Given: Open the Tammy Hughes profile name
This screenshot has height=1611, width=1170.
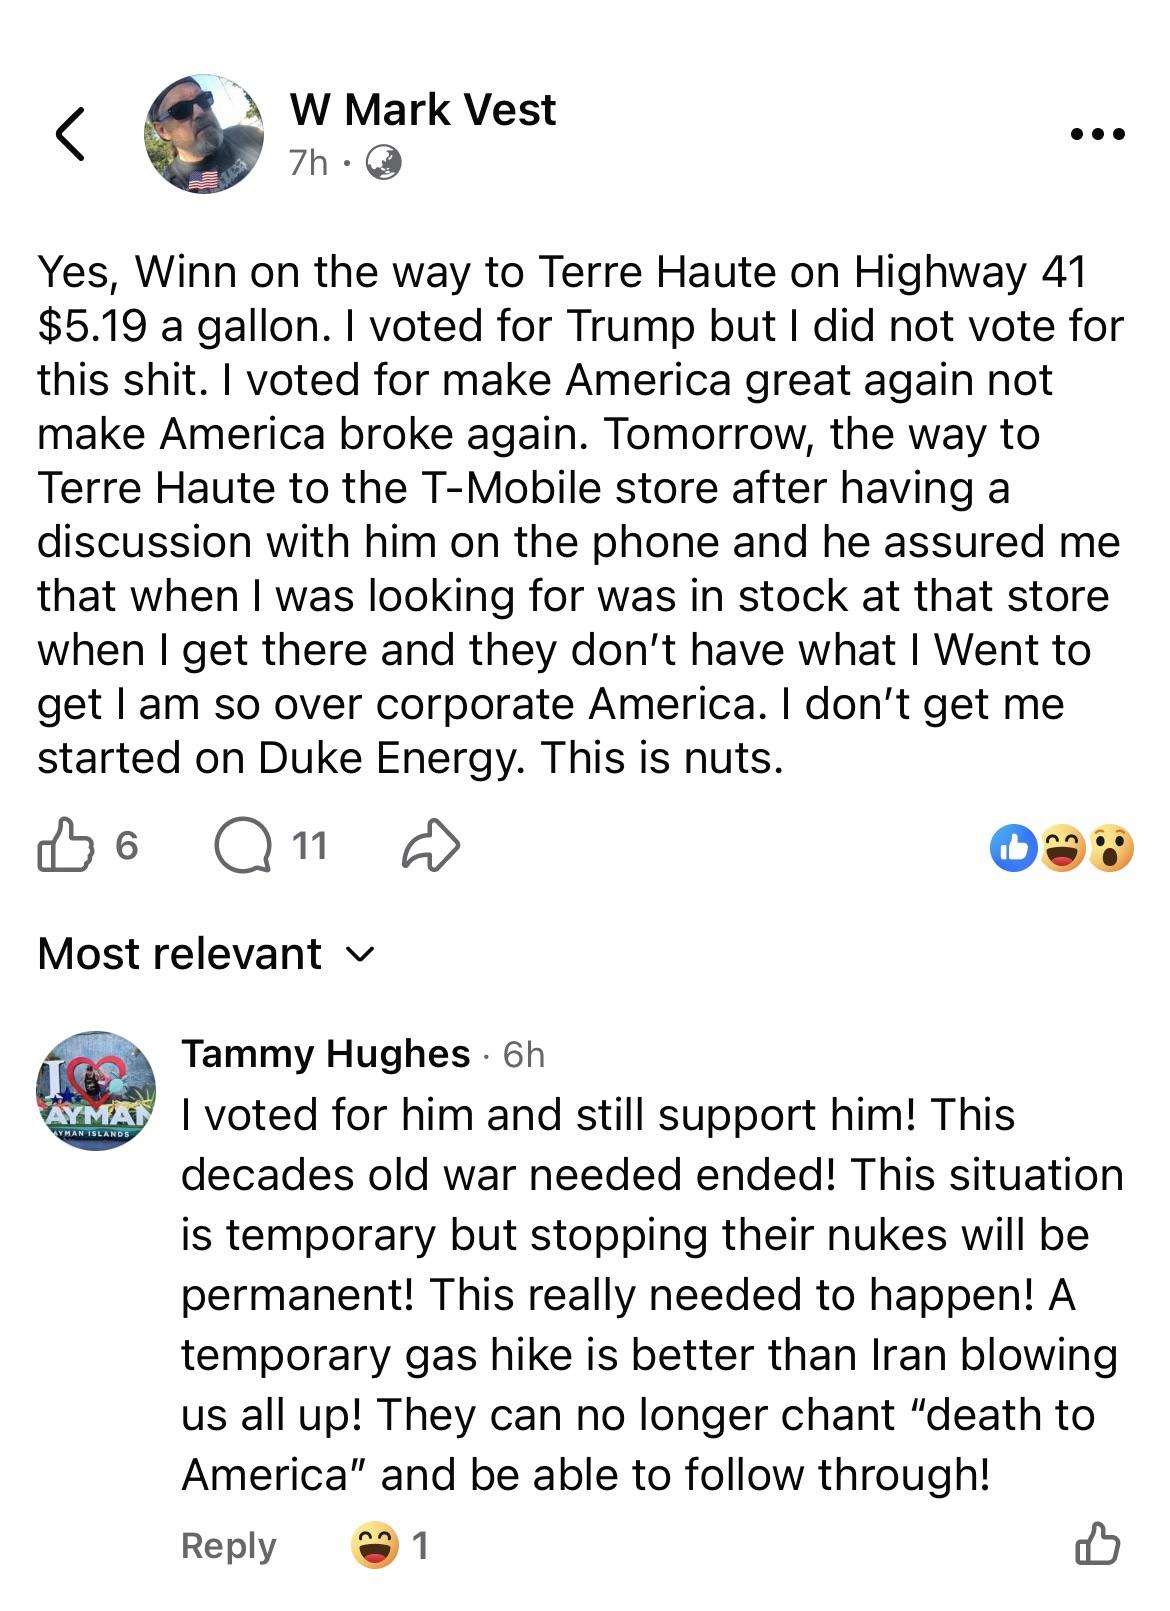Looking at the screenshot, I should click(326, 1053).
